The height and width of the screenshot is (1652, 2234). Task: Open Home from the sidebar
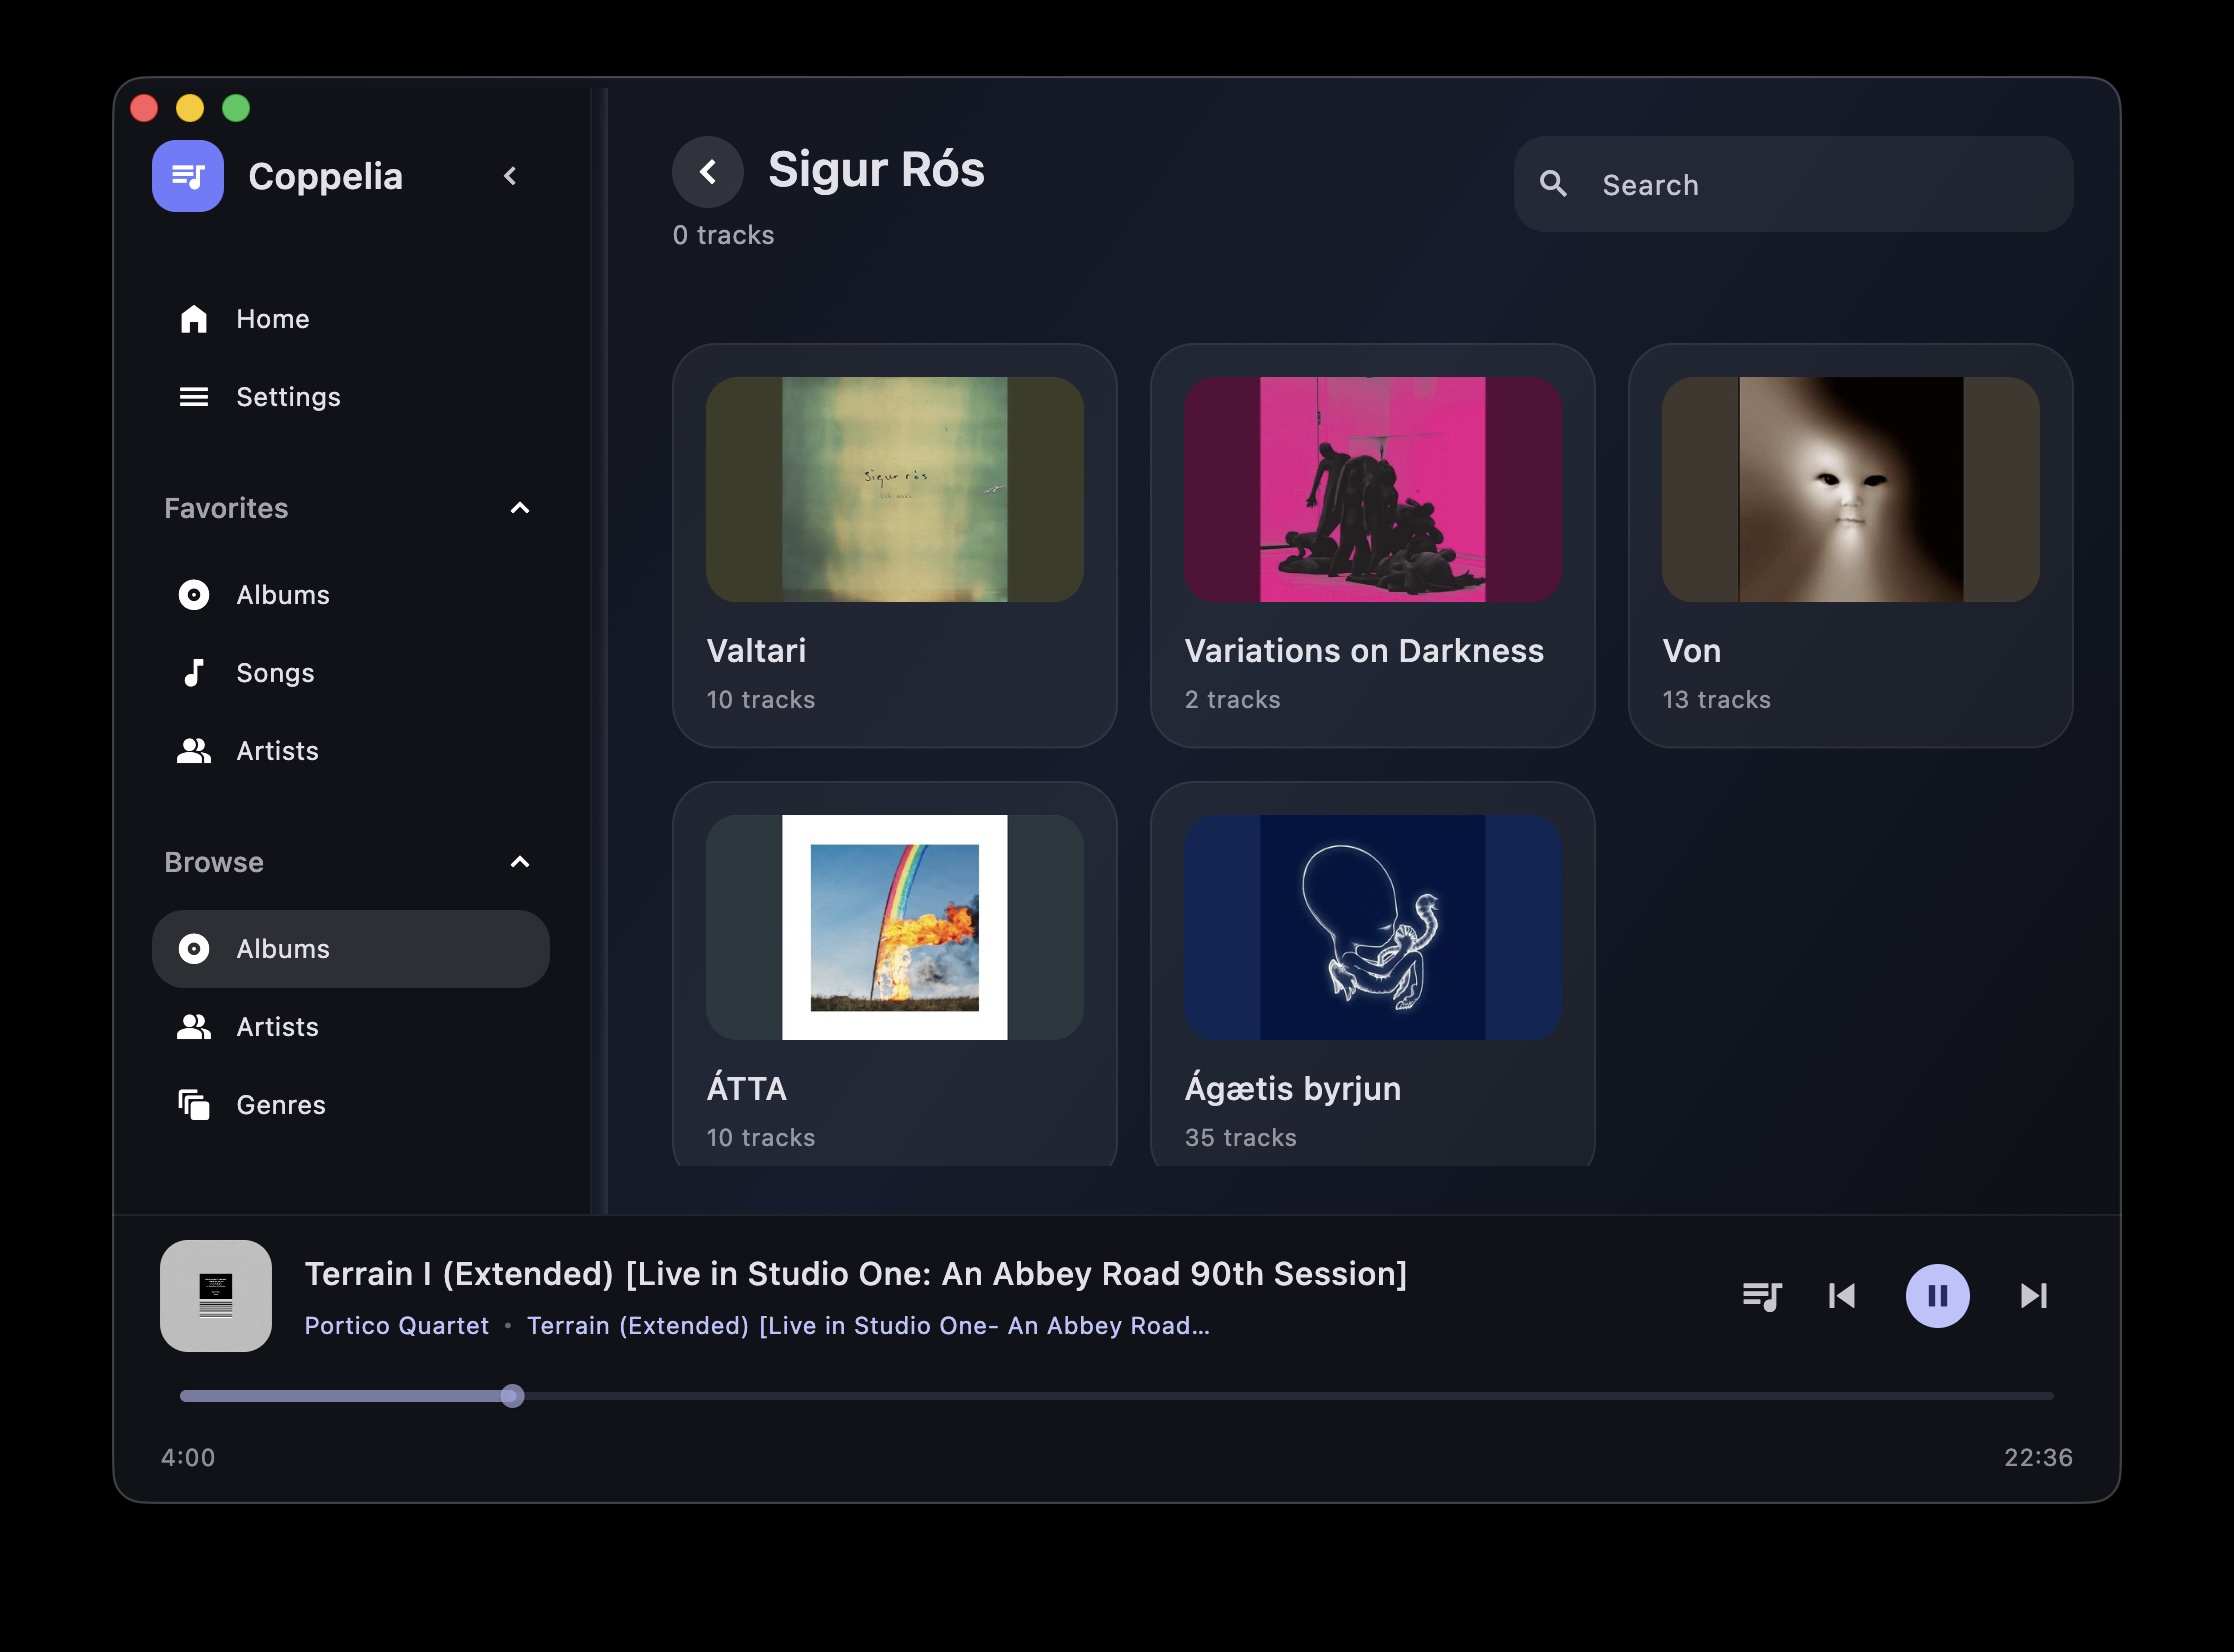pyautogui.click(x=272, y=319)
